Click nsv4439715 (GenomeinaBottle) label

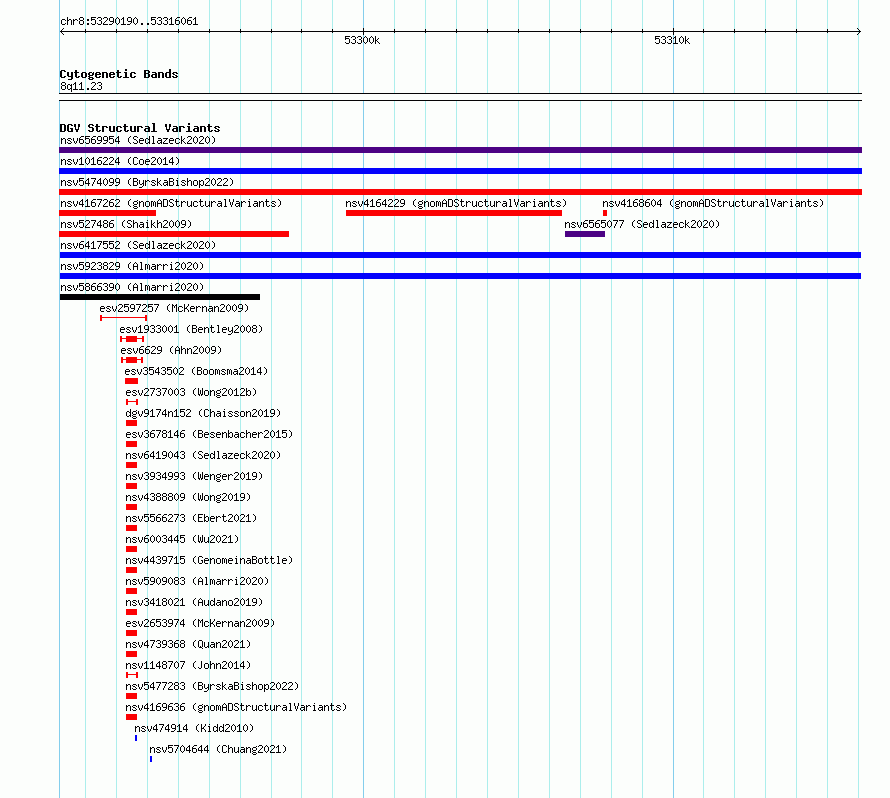(209, 560)
